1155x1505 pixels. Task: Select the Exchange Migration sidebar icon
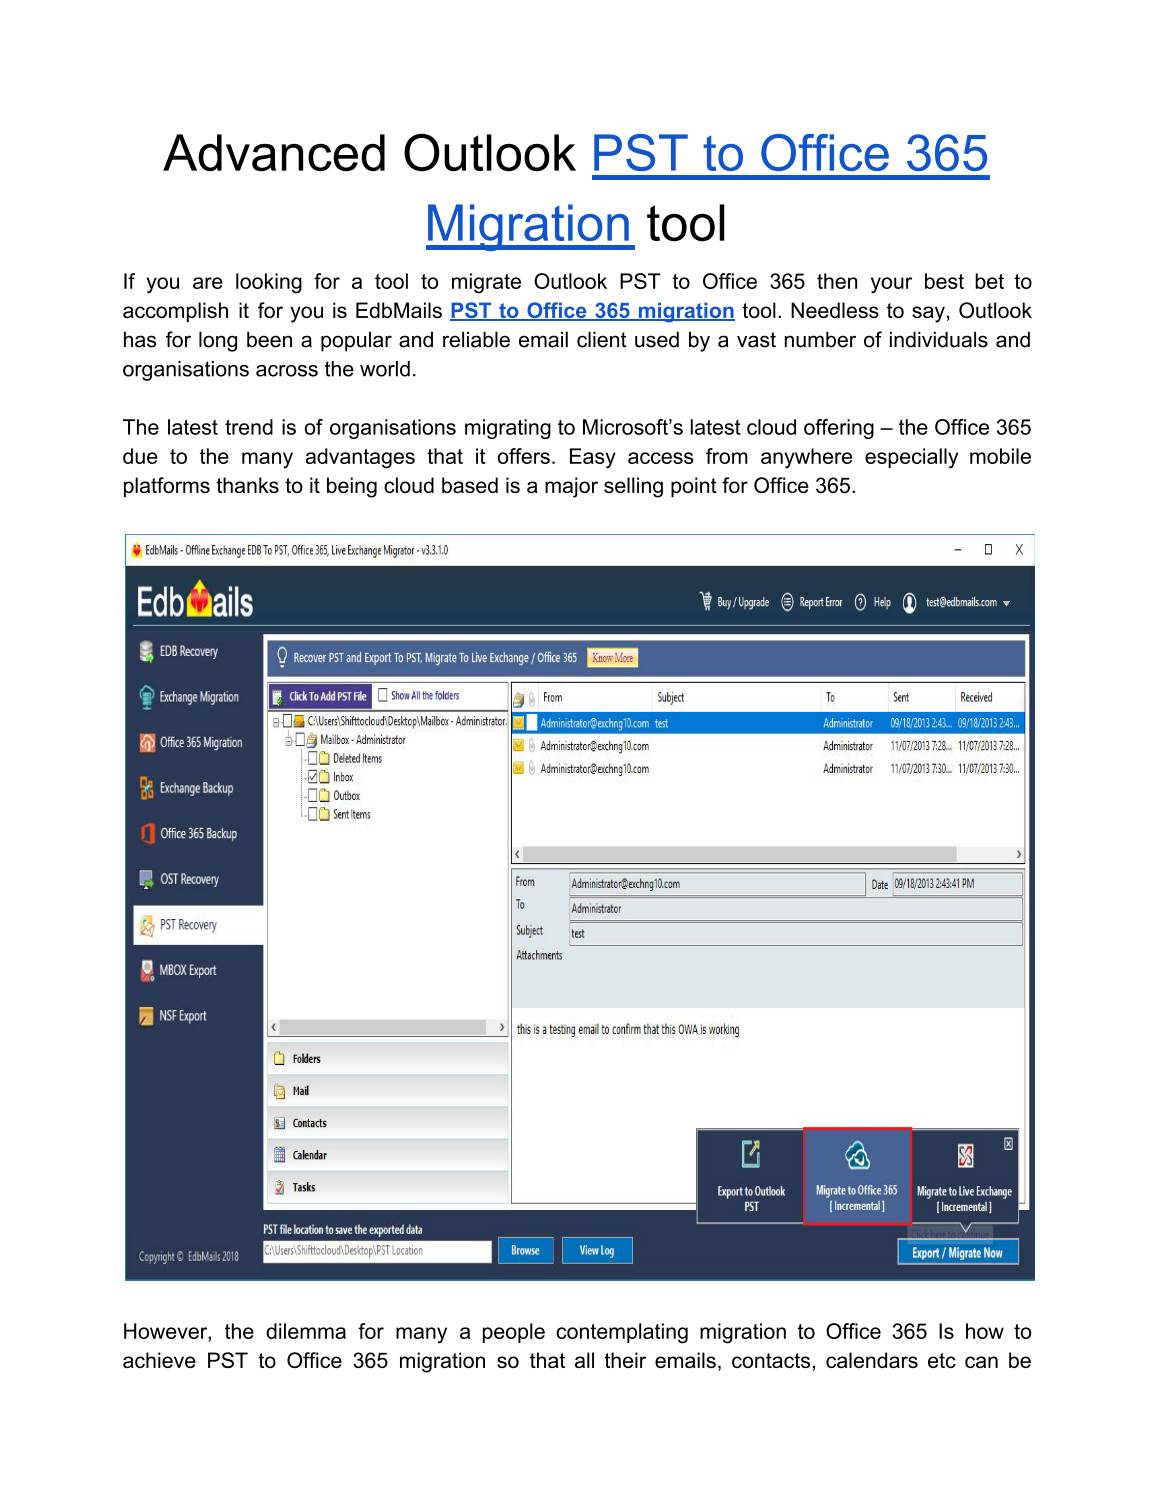(147, 697)
